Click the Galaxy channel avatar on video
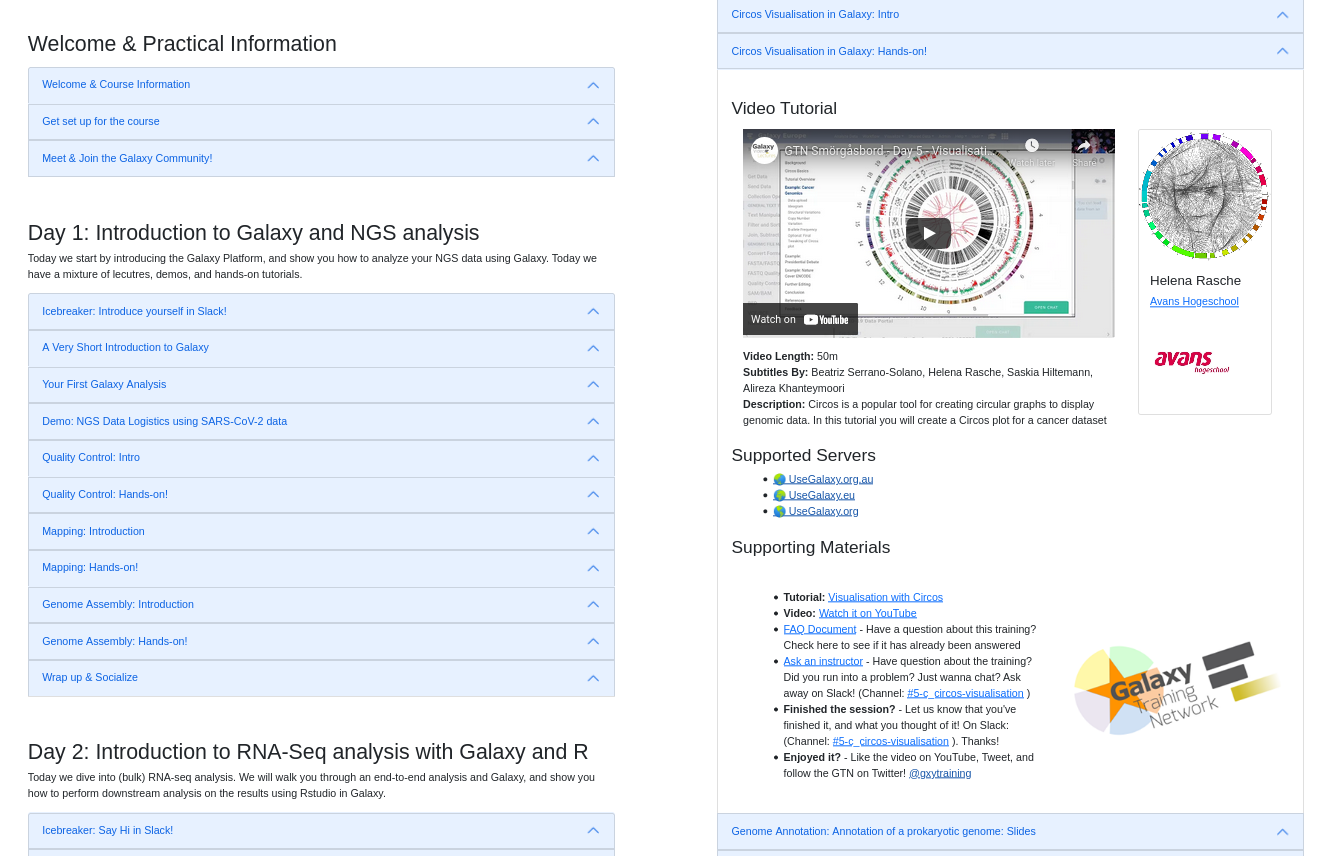This screenshot has width=1317, height=856. 764,150
